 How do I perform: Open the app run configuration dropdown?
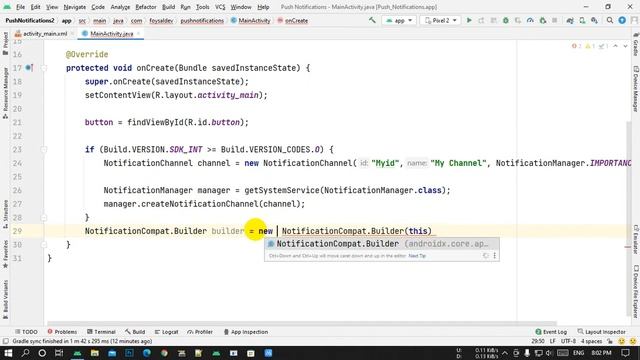[399, 20]
